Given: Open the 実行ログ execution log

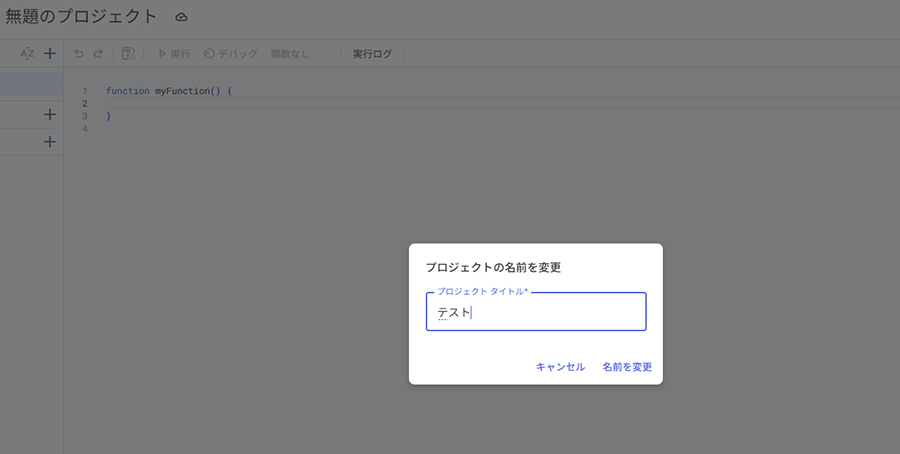Looking at the screenshot, I should coord(372,54).
